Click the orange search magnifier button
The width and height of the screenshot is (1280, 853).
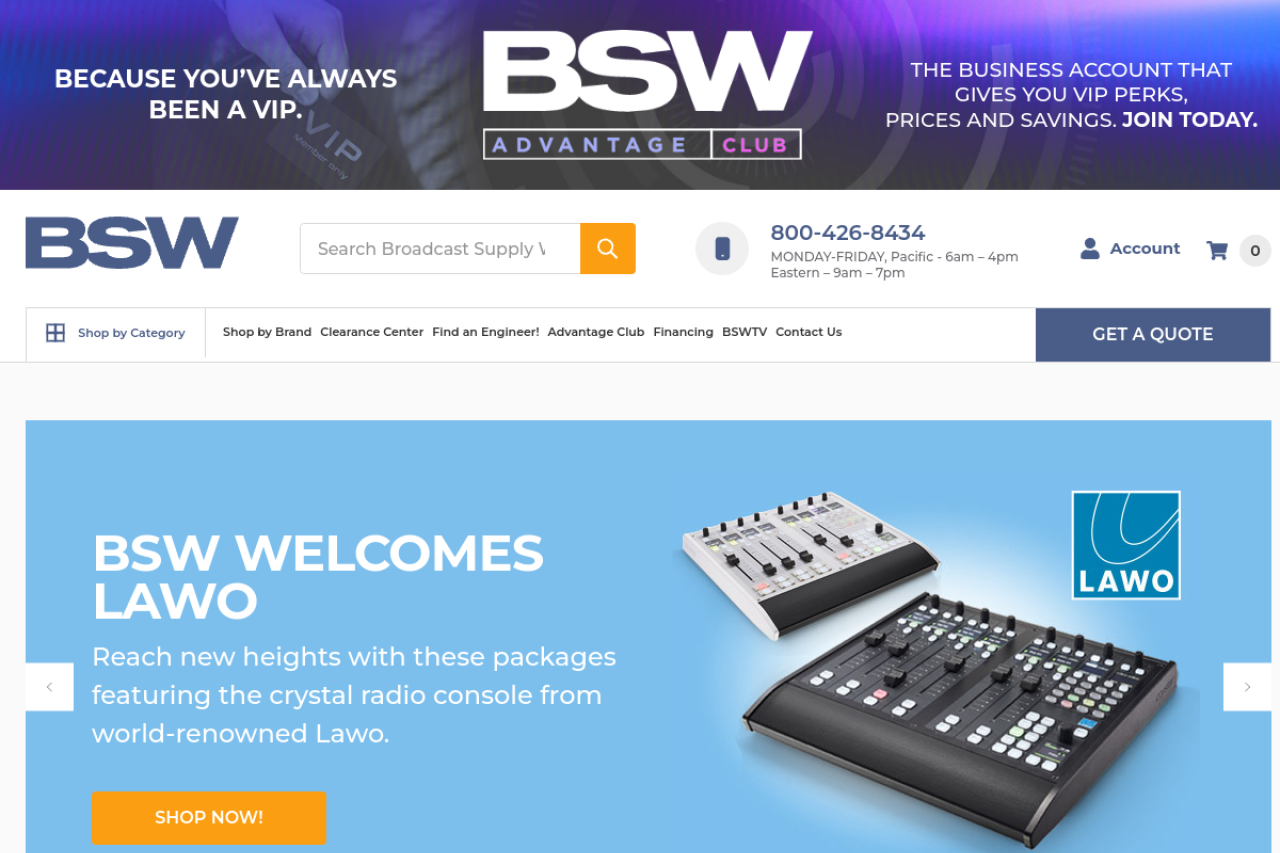(x=608, y=248)
